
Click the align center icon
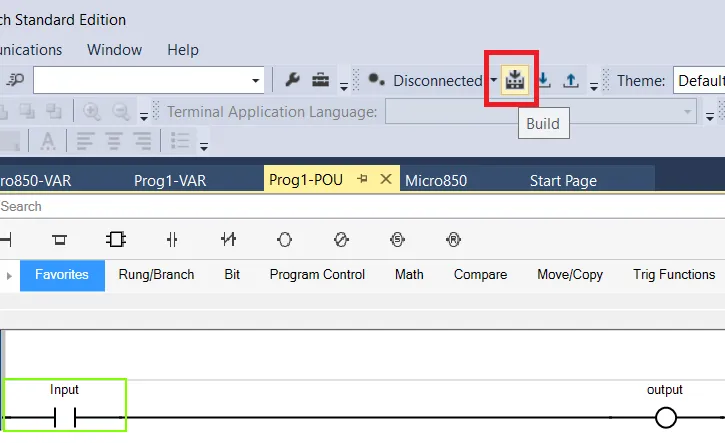[x=114, y=141]
